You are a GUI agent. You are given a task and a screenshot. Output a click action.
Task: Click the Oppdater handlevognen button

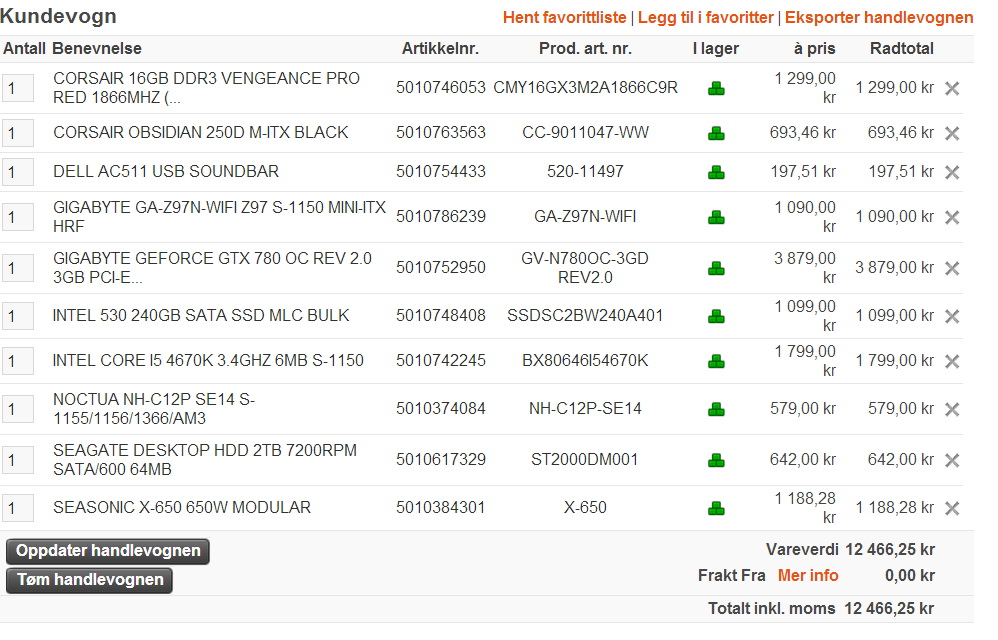tap(108, 551)
